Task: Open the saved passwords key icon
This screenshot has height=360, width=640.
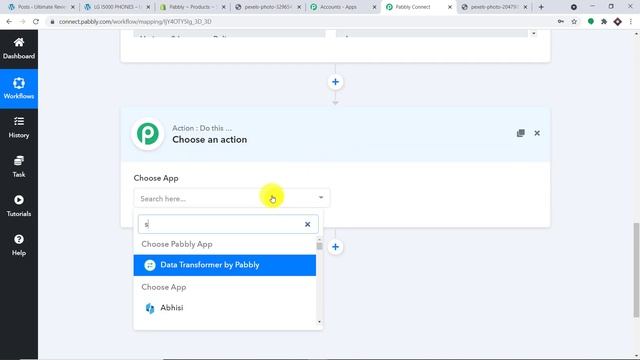Action: (x=561, y=22)
